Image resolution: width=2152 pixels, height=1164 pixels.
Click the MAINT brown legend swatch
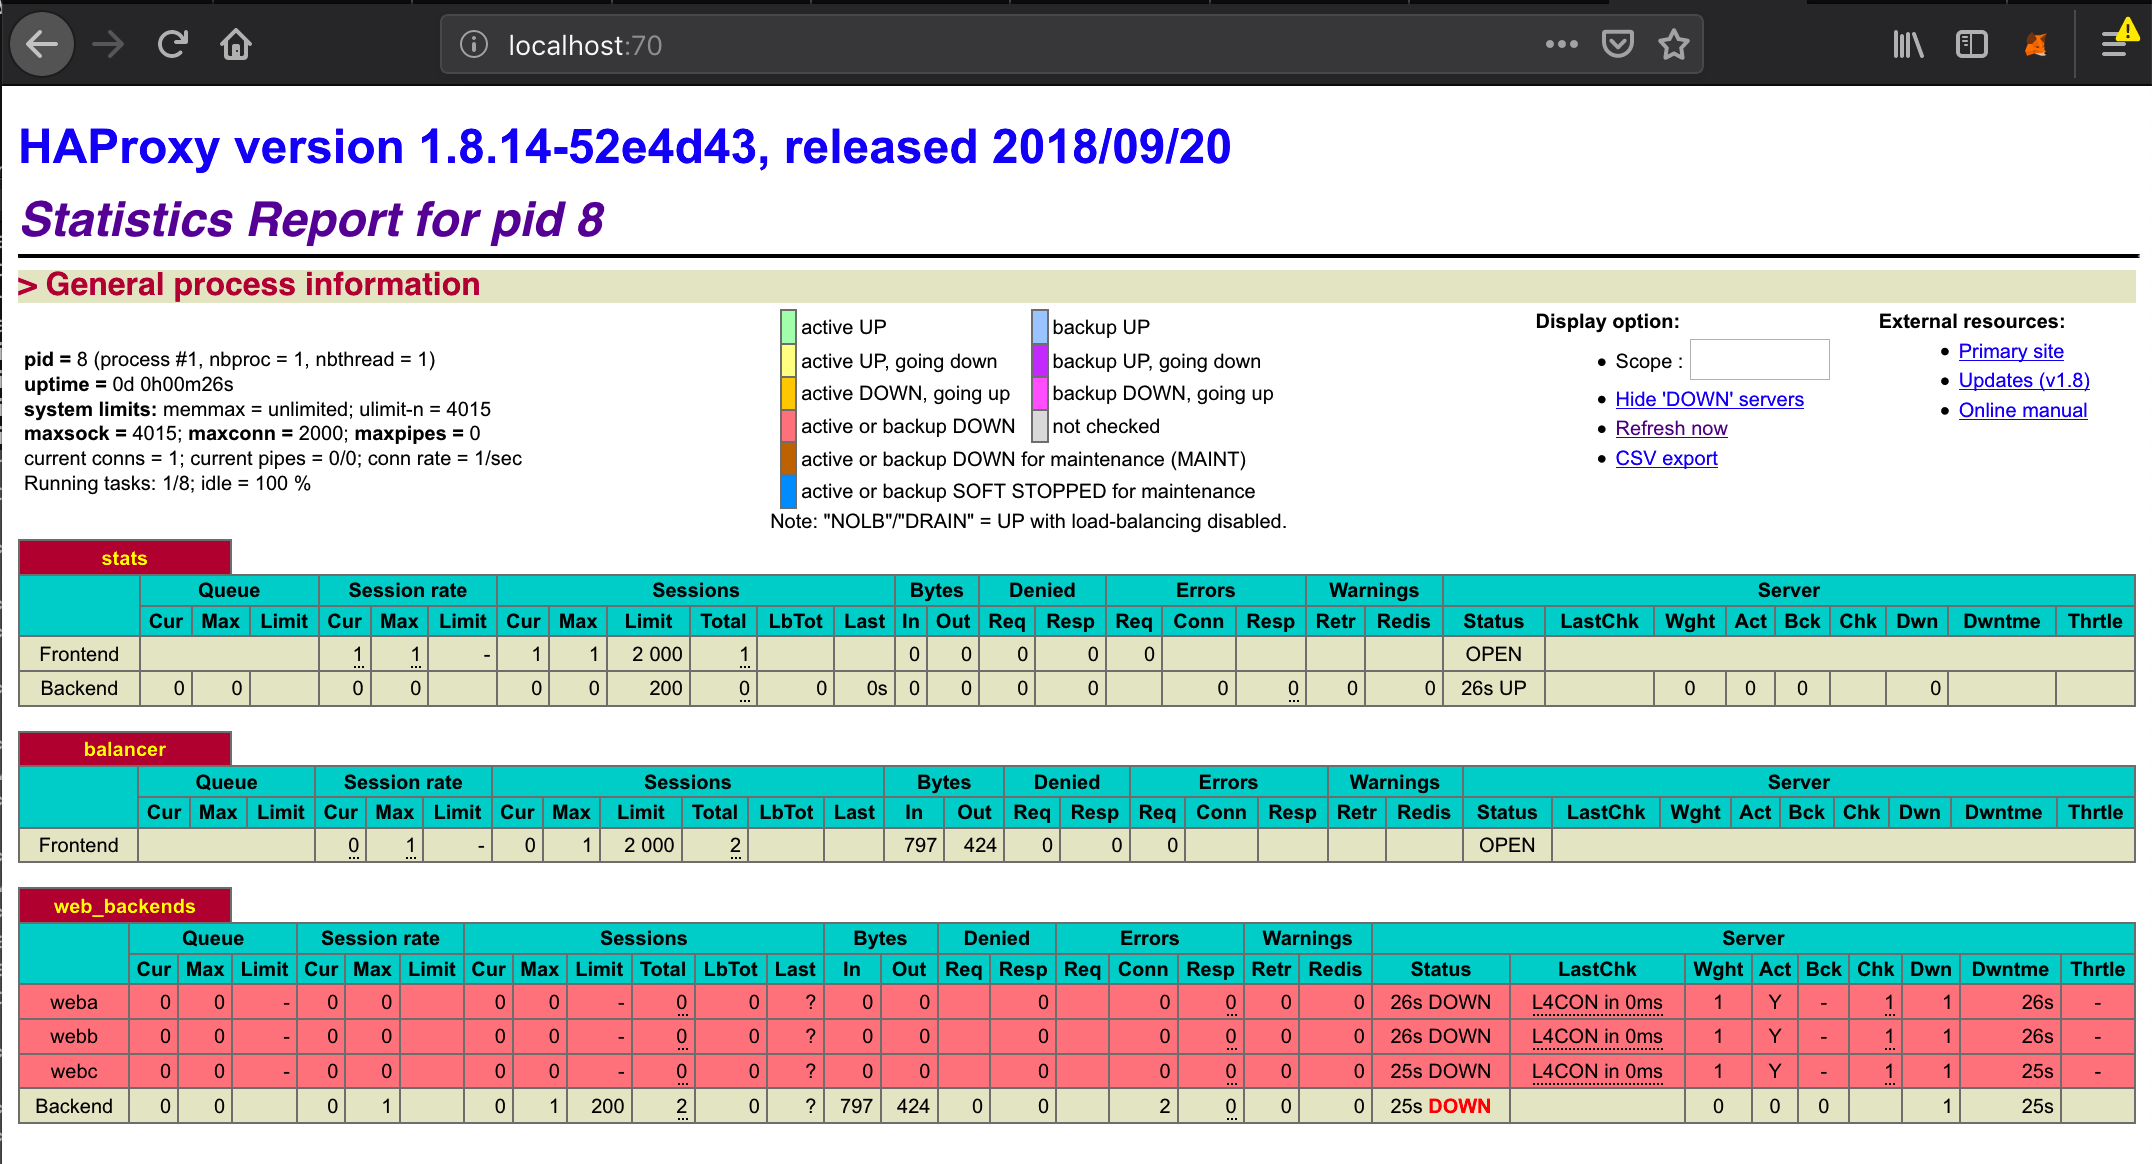point(788,459)
